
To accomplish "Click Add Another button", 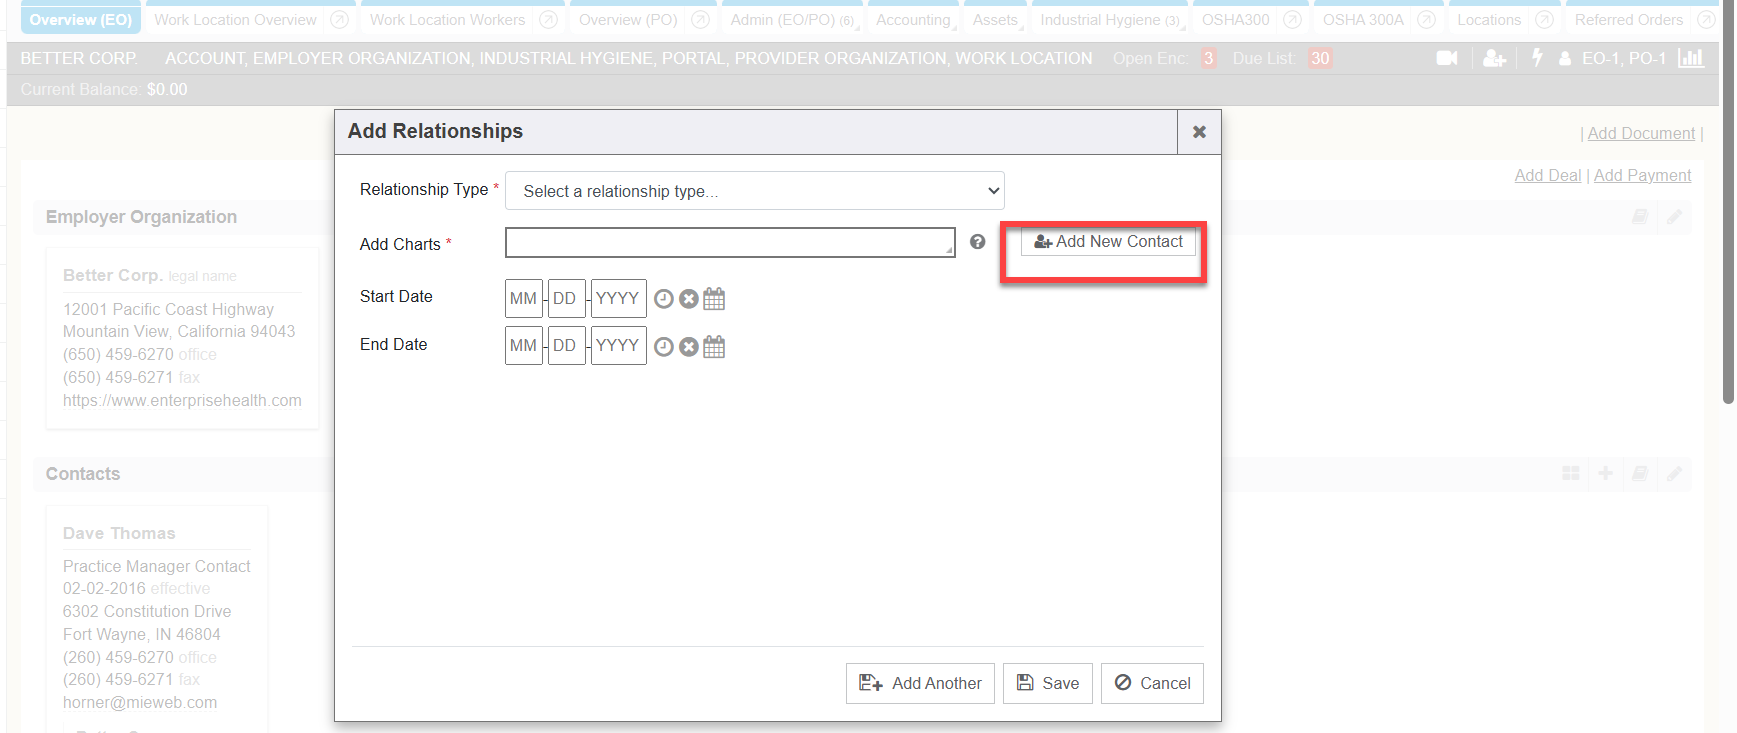I will point(920,683).
